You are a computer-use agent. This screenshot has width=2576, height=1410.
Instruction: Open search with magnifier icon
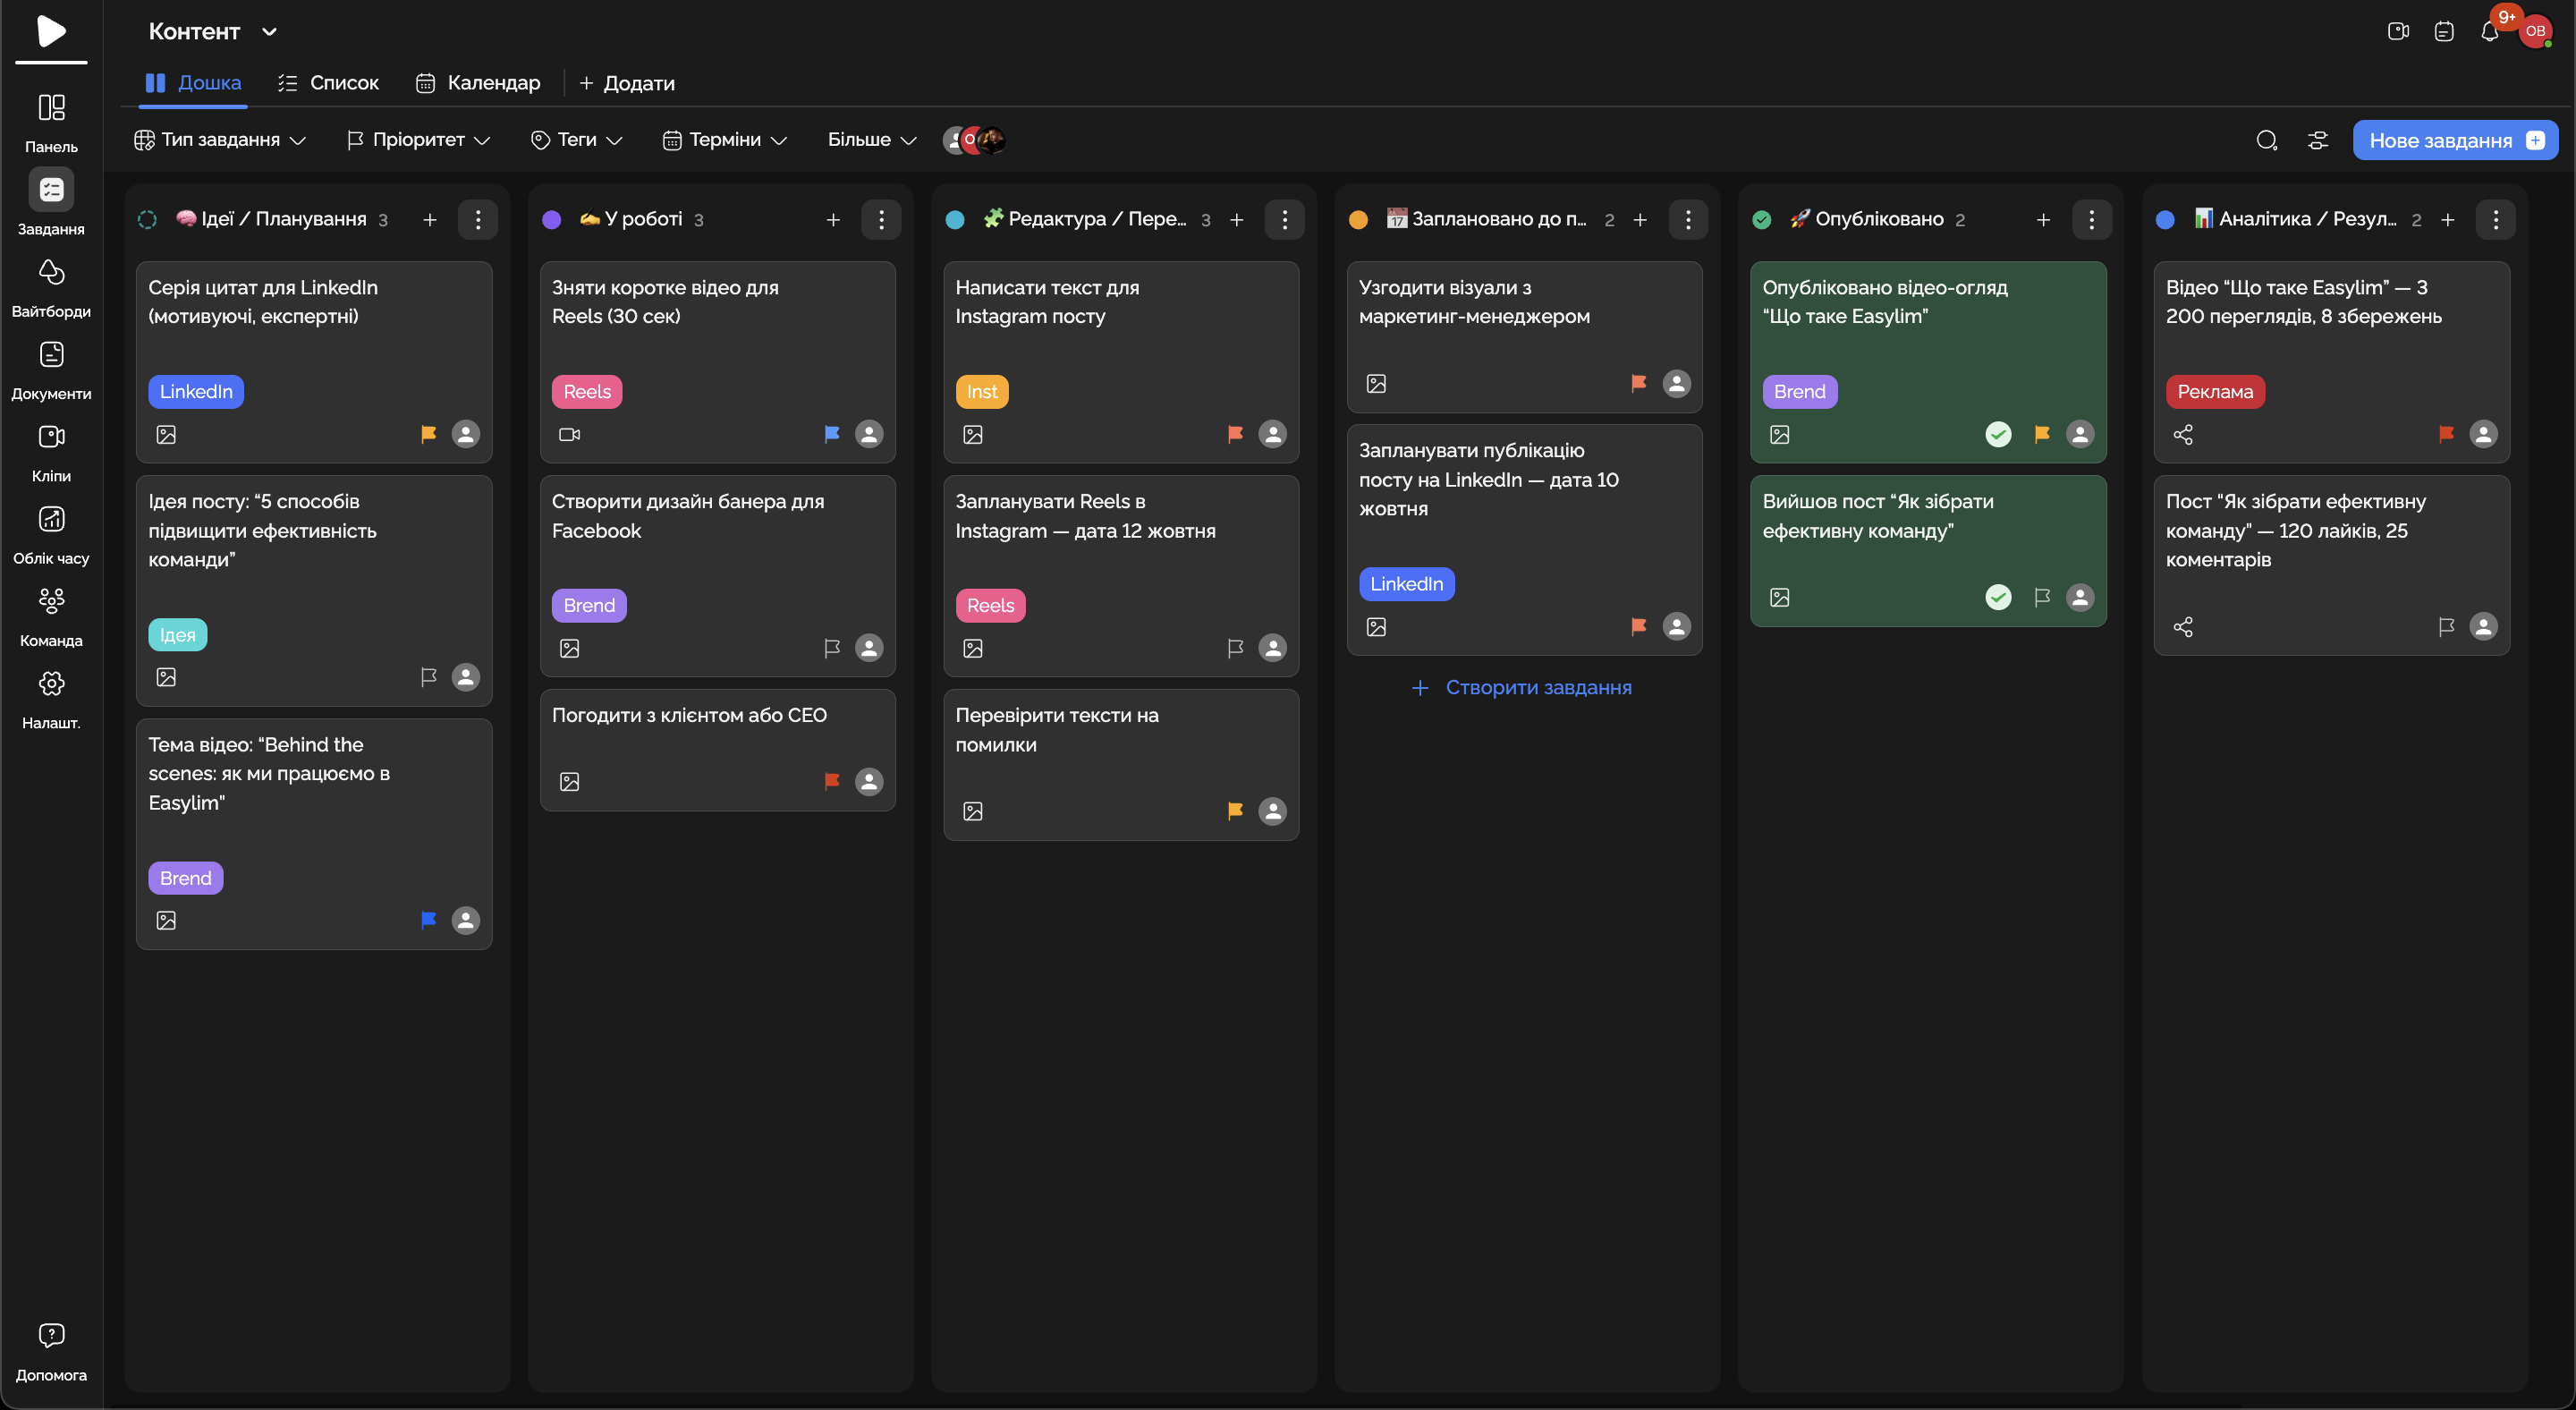click(2266, 140)
